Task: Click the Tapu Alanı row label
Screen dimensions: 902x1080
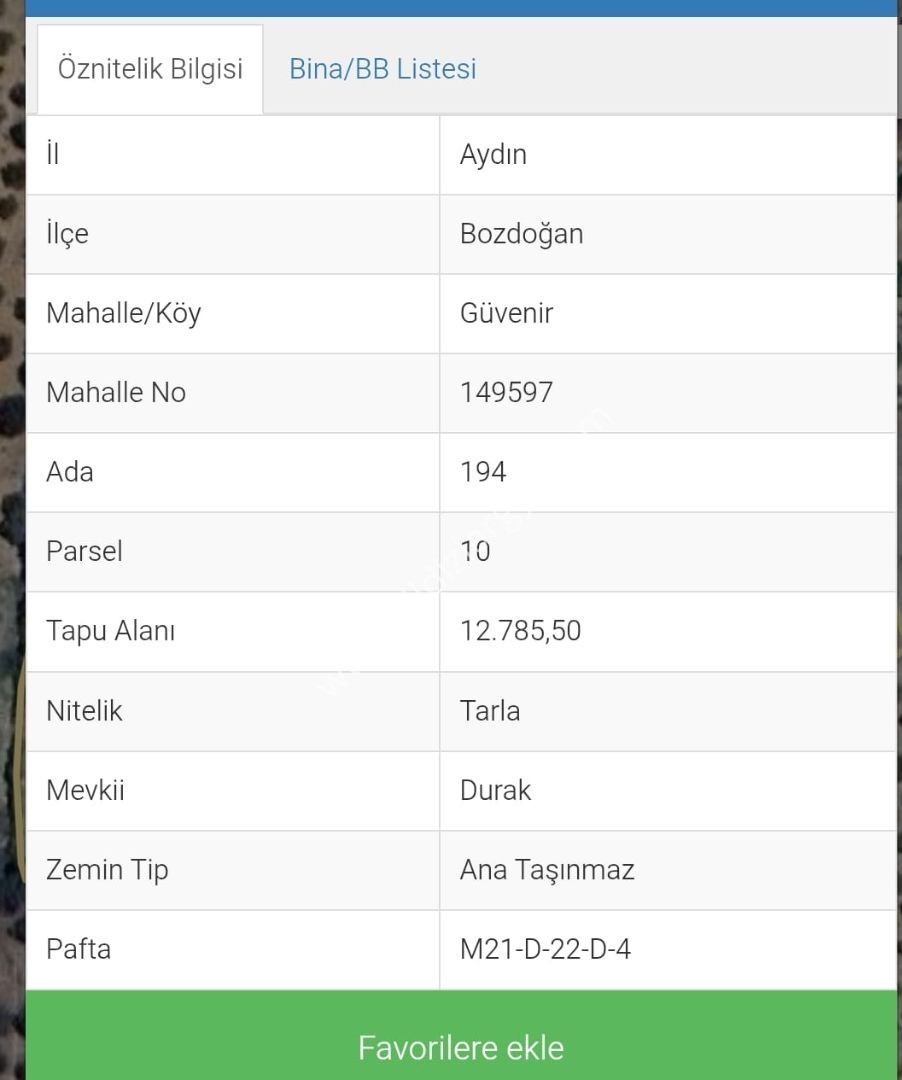Action: pyautogui.click(x=110, y=631)
